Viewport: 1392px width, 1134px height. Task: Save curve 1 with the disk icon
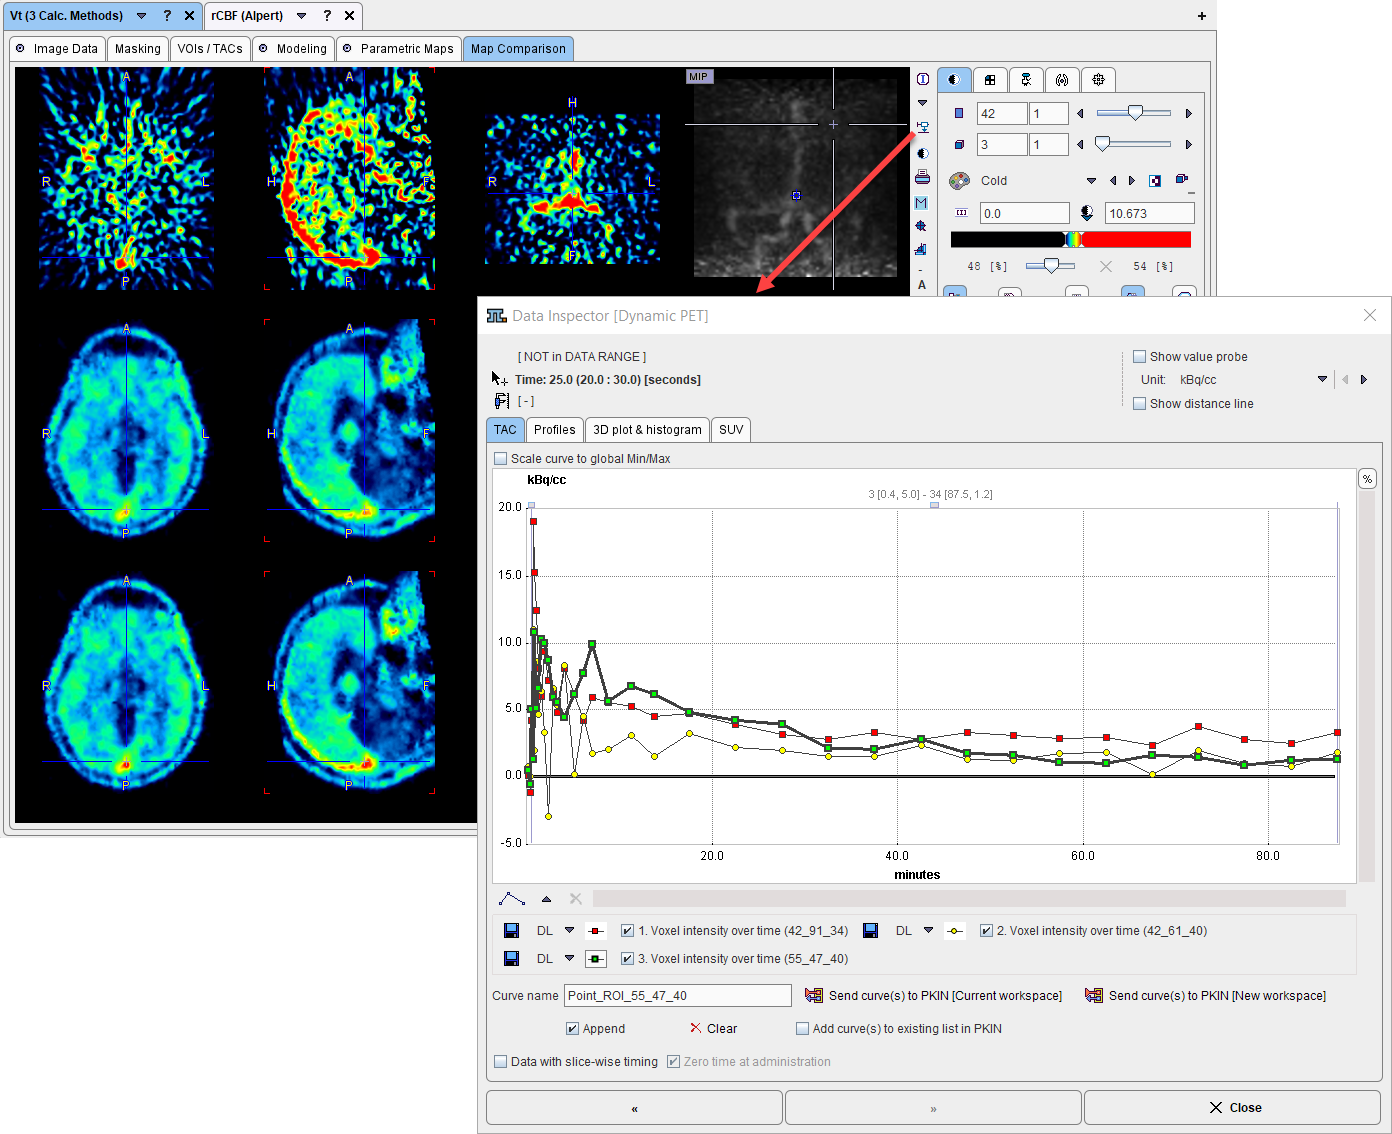click(x=511, y=931)
